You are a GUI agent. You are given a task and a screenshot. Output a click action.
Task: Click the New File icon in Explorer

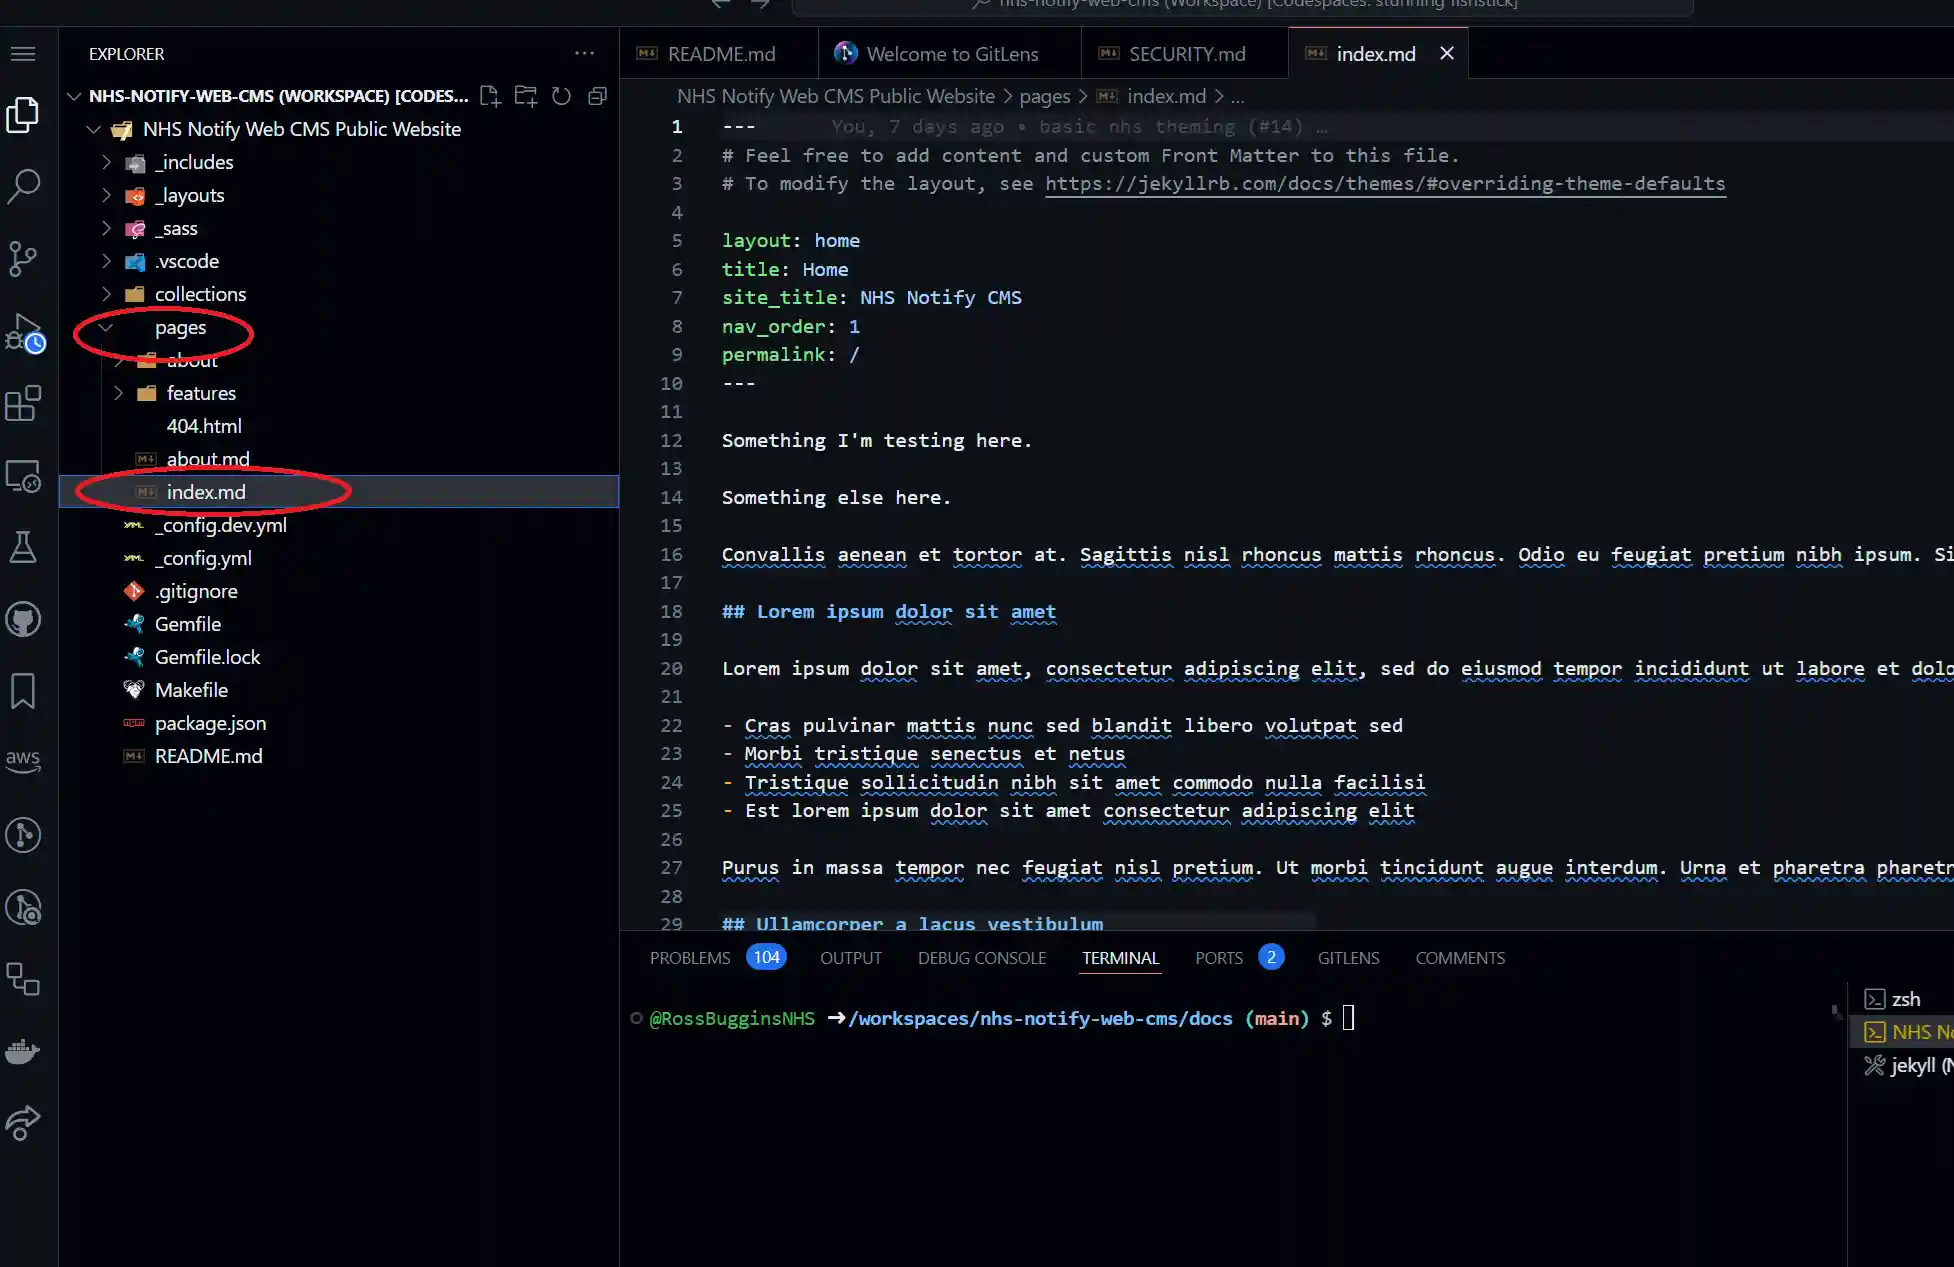[490, 96]
